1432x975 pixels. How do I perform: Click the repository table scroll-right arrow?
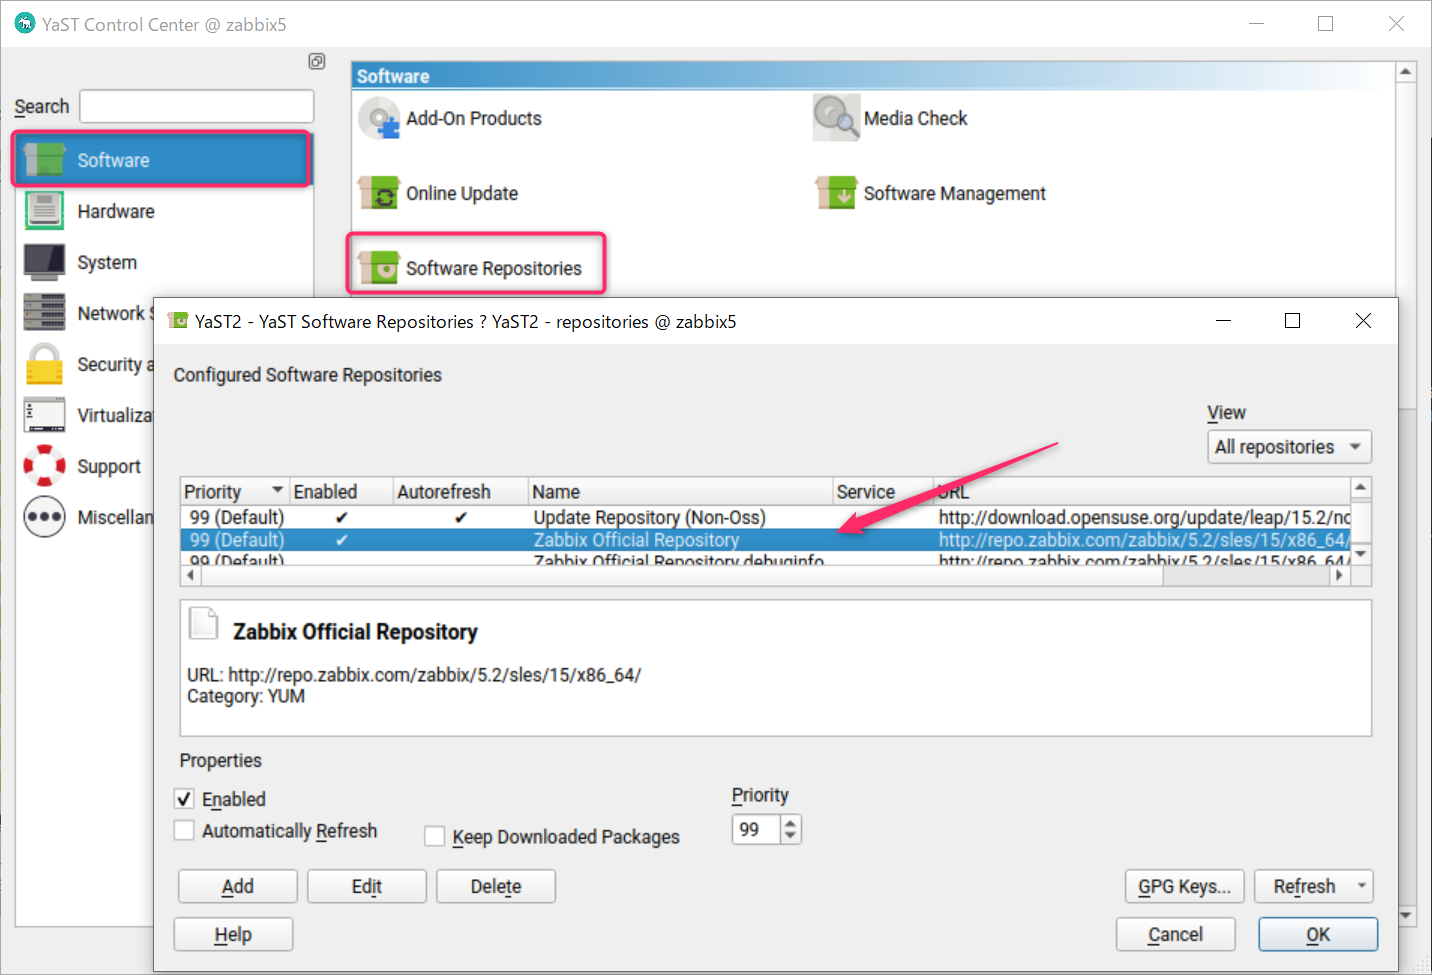[1340, 576]
